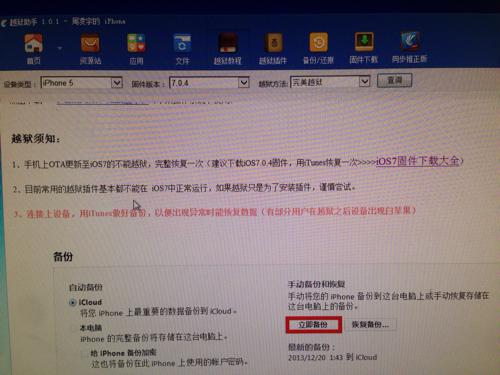
Task: Open the 固件下载 firmware download icon
Action: (x=364, y=48)
